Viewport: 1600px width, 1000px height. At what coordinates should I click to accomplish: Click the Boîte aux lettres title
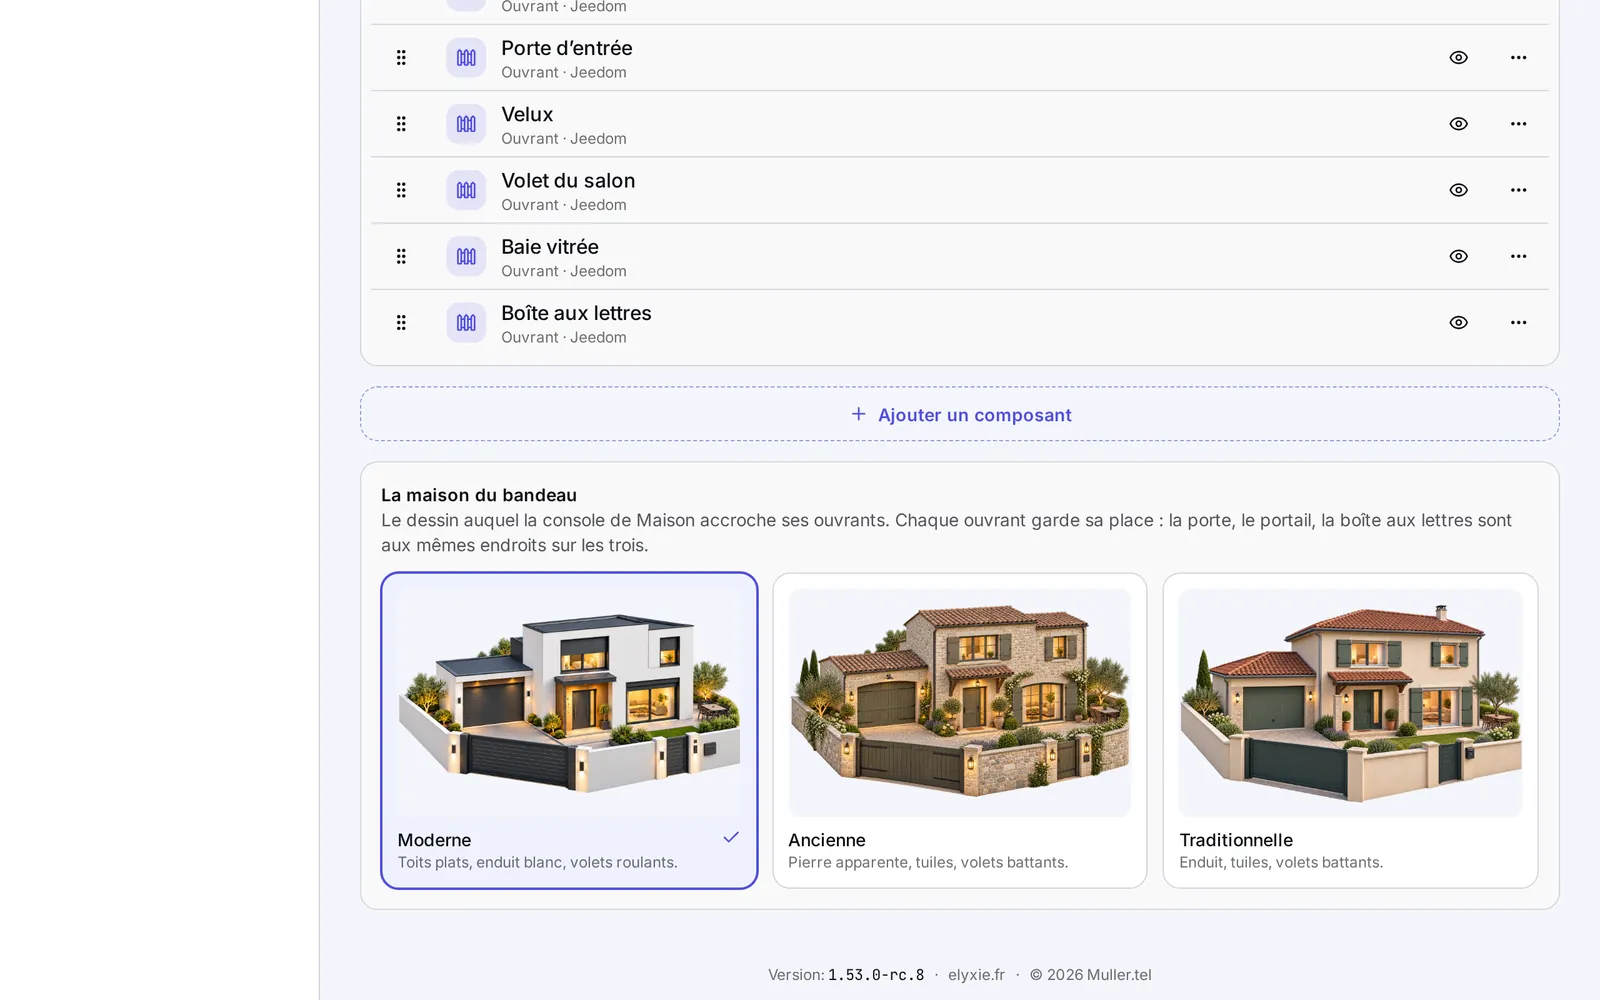coord(576,313)
